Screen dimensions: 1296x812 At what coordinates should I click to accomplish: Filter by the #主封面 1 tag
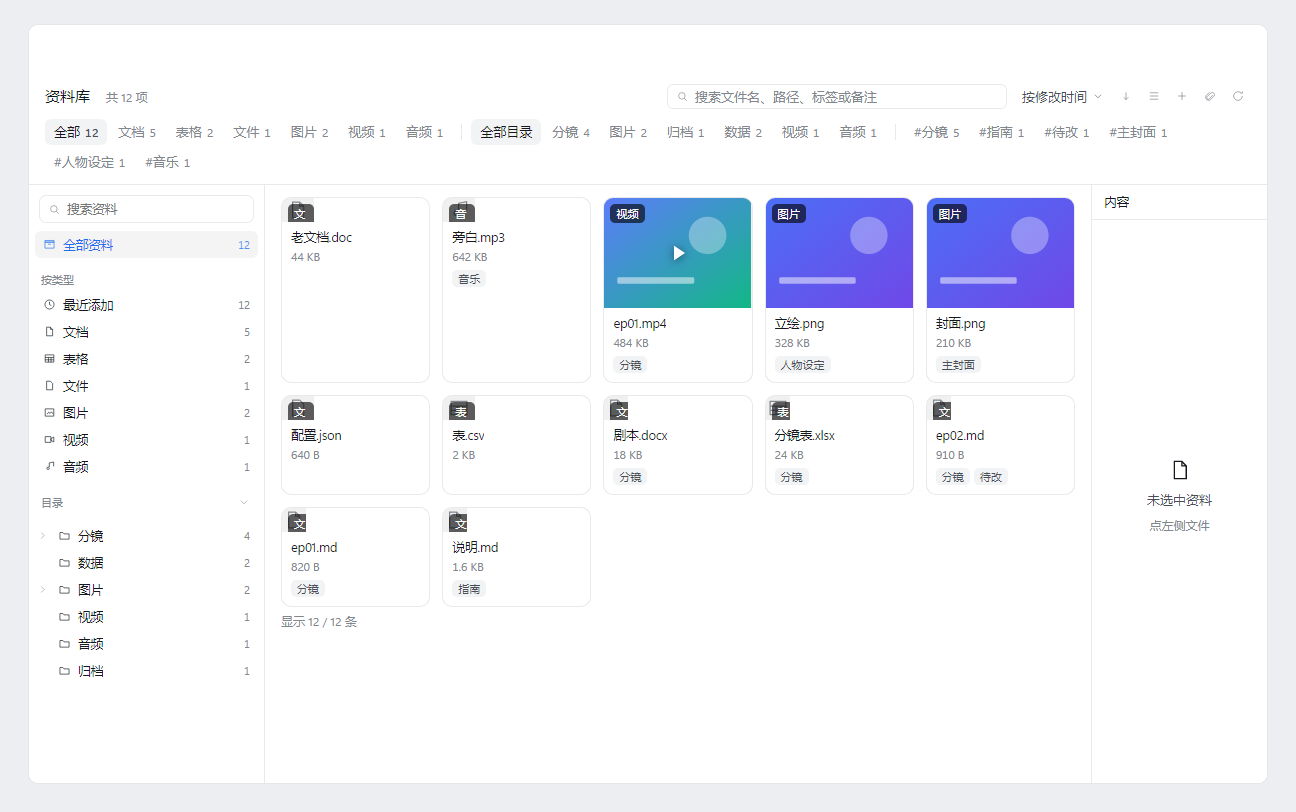[x=1138, y=132]
